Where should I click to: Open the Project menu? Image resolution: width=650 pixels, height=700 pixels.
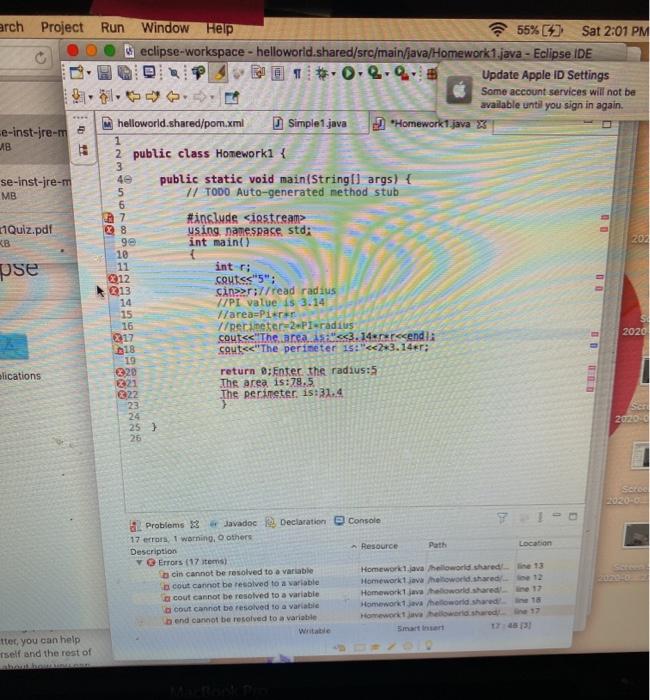(x=62, y=28)
